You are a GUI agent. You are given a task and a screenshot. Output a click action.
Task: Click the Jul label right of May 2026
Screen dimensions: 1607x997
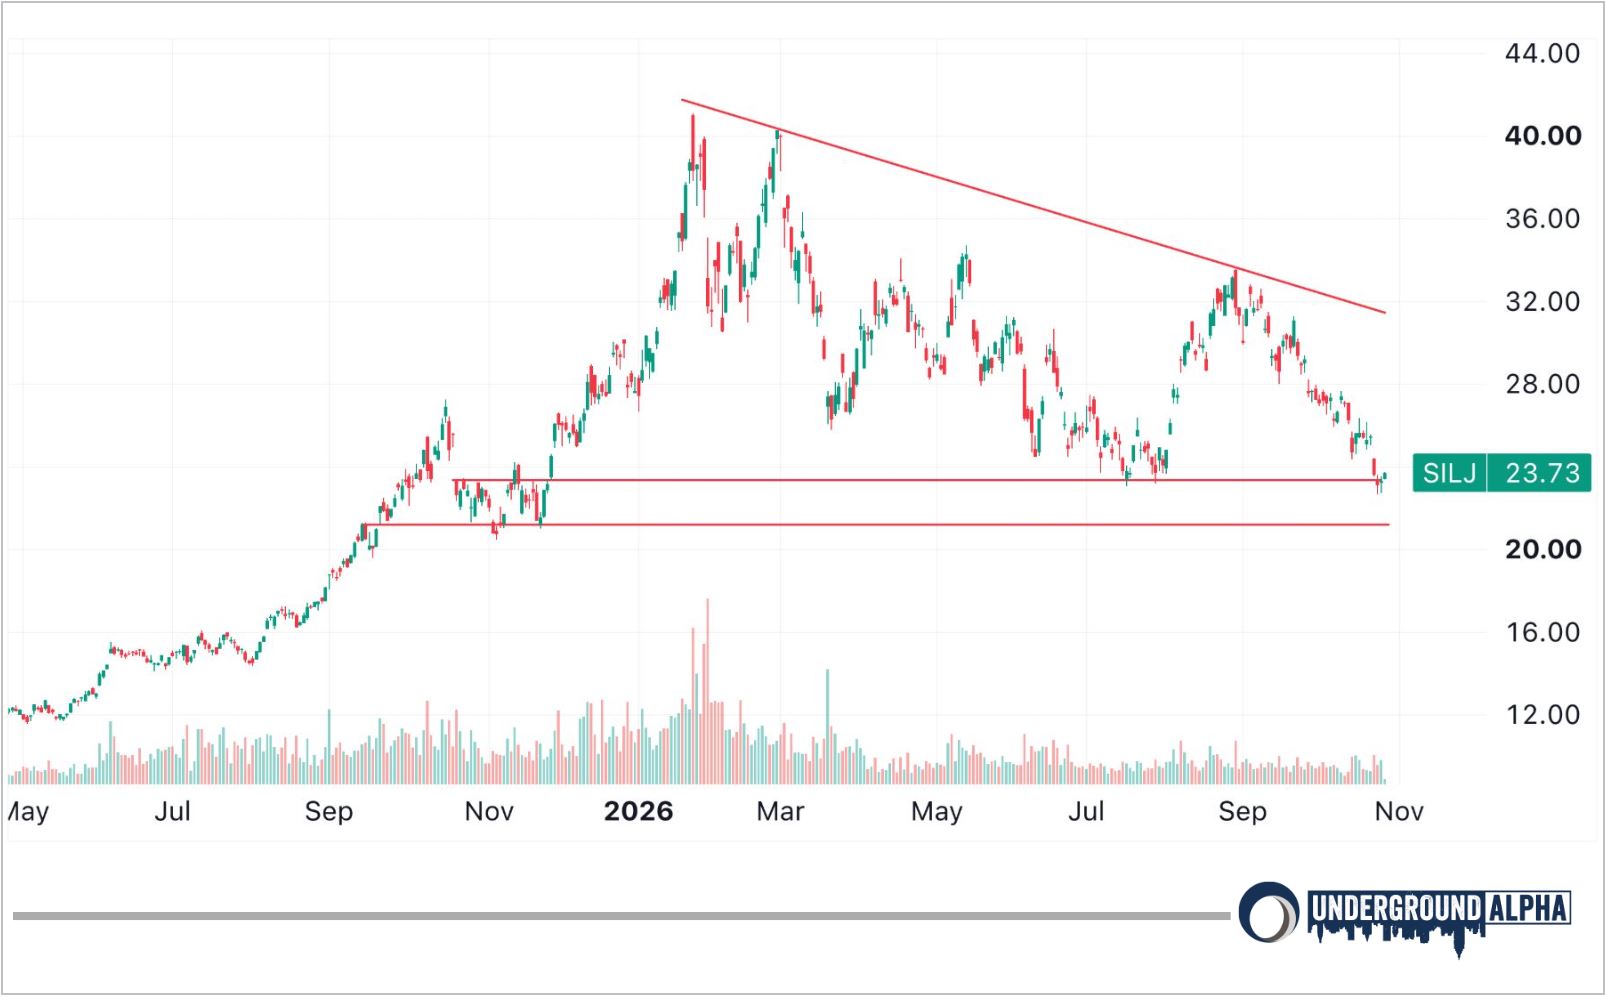tap(1086, 811)
